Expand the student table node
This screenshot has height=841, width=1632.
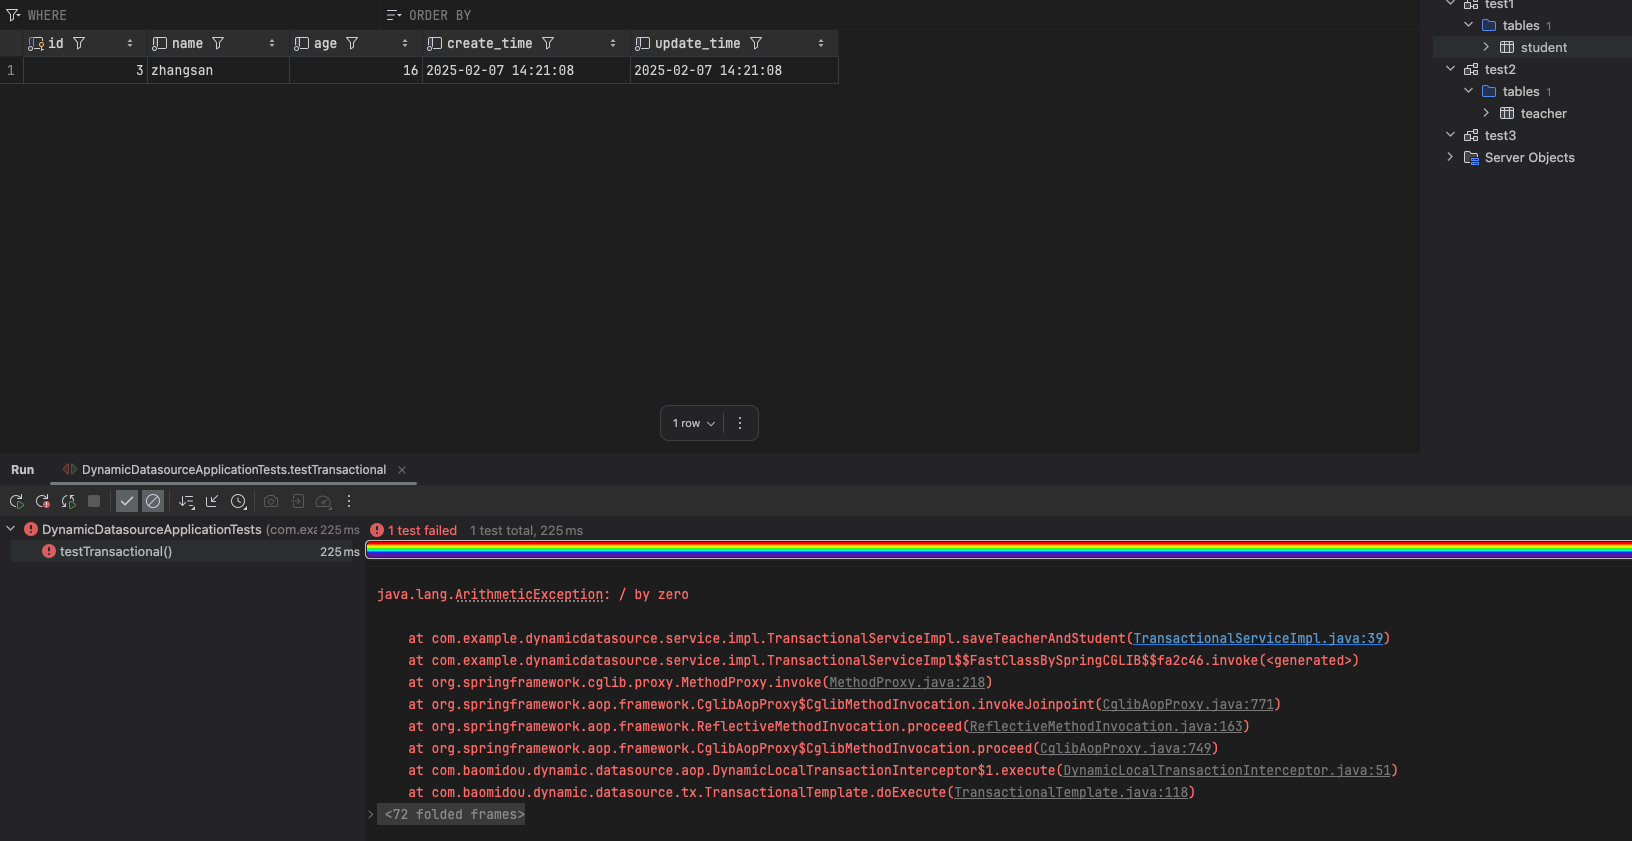coord(1486,47)
